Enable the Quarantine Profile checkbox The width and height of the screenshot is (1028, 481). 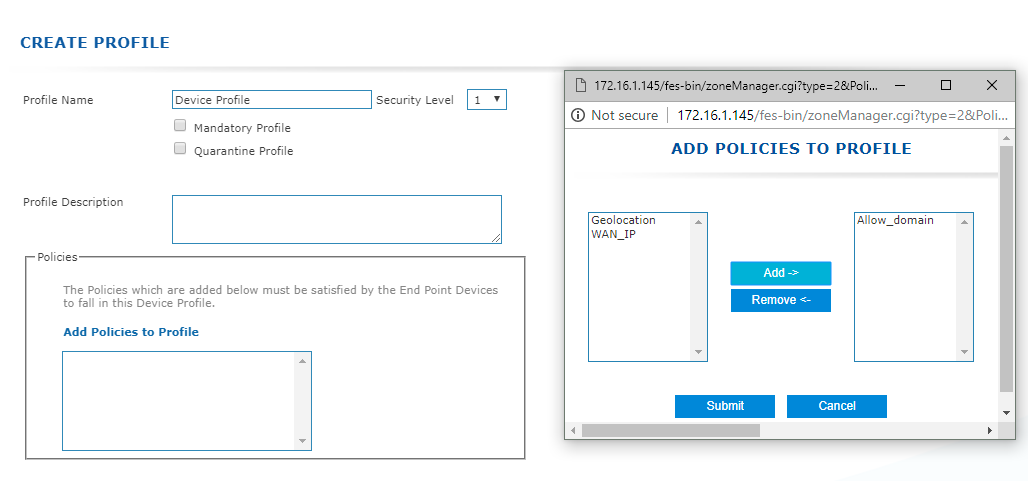pos(180,149)
